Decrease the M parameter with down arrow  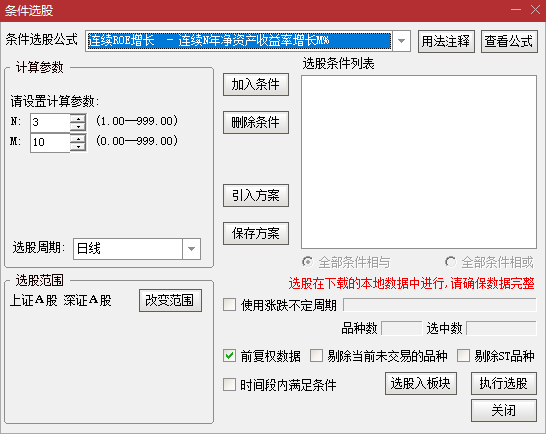tap(78, 147)
